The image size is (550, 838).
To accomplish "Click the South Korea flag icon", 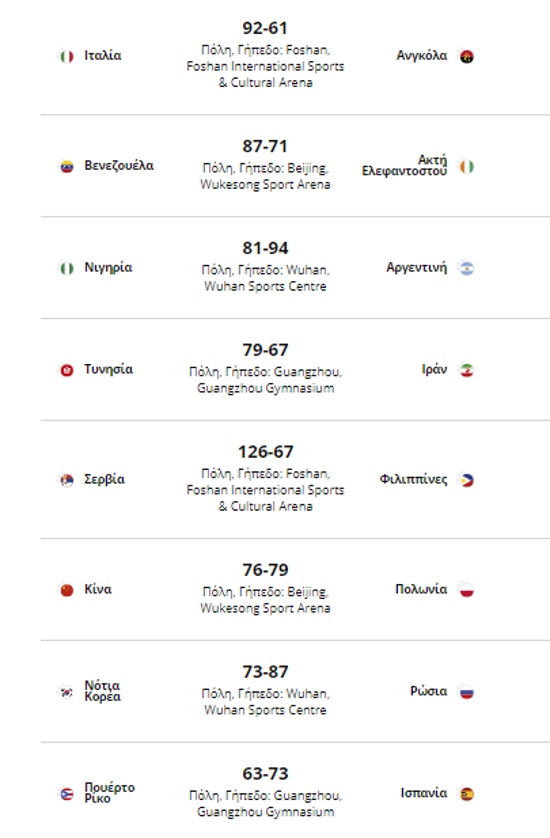I will [x=66, y=692].
